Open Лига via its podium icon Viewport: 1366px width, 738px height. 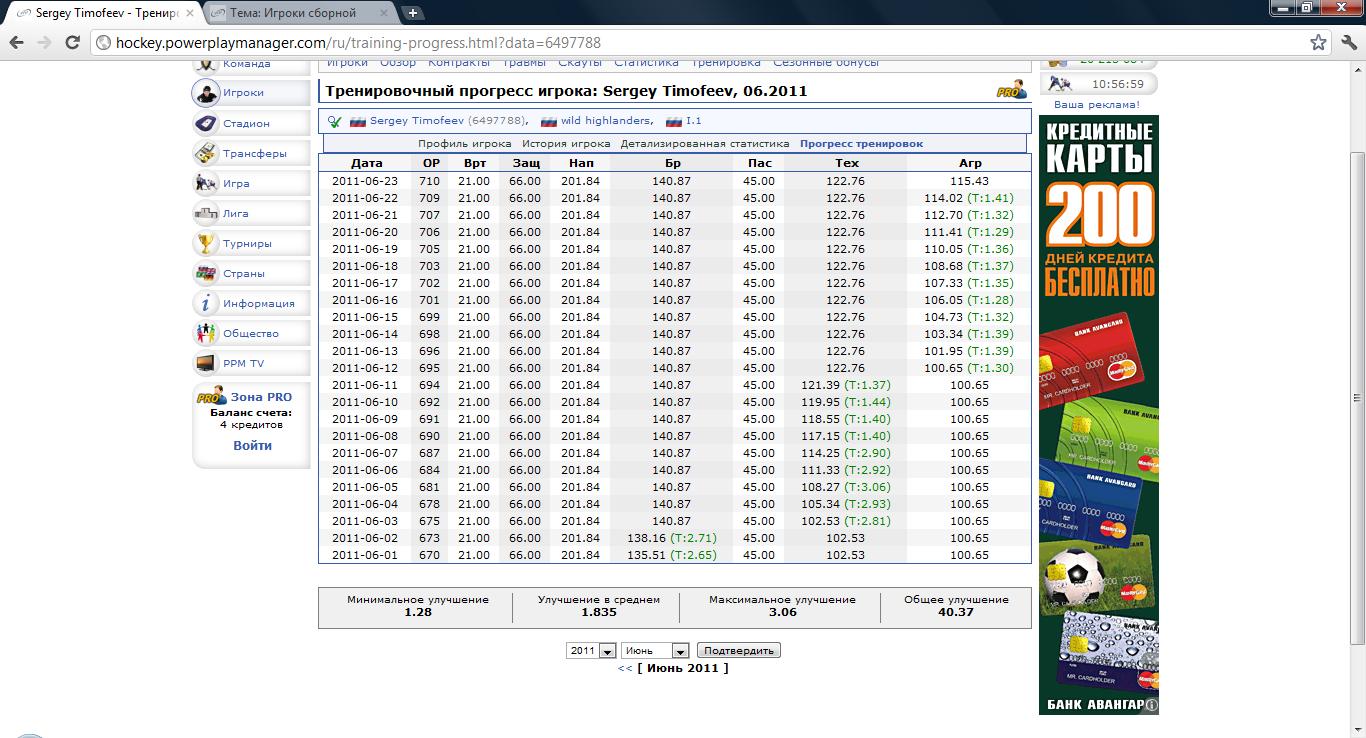click(205, 213)
